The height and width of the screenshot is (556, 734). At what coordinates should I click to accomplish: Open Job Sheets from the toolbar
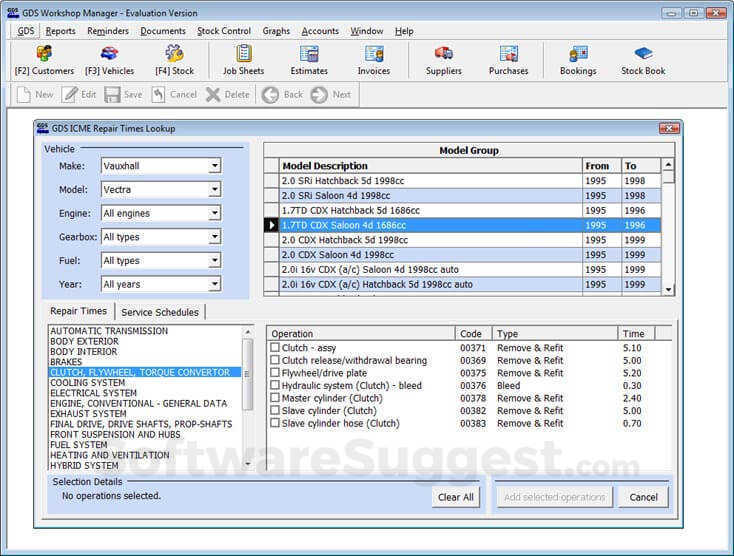point(243,59)
